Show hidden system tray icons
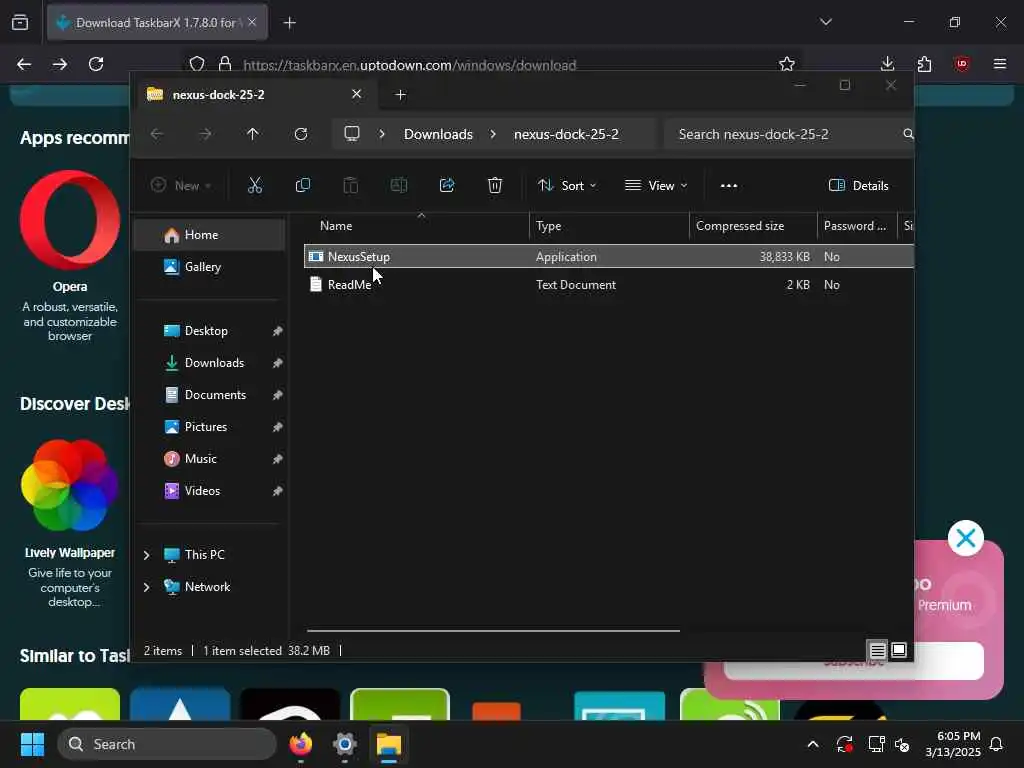This screenshot has width=1024, height=768. [813, 744]
